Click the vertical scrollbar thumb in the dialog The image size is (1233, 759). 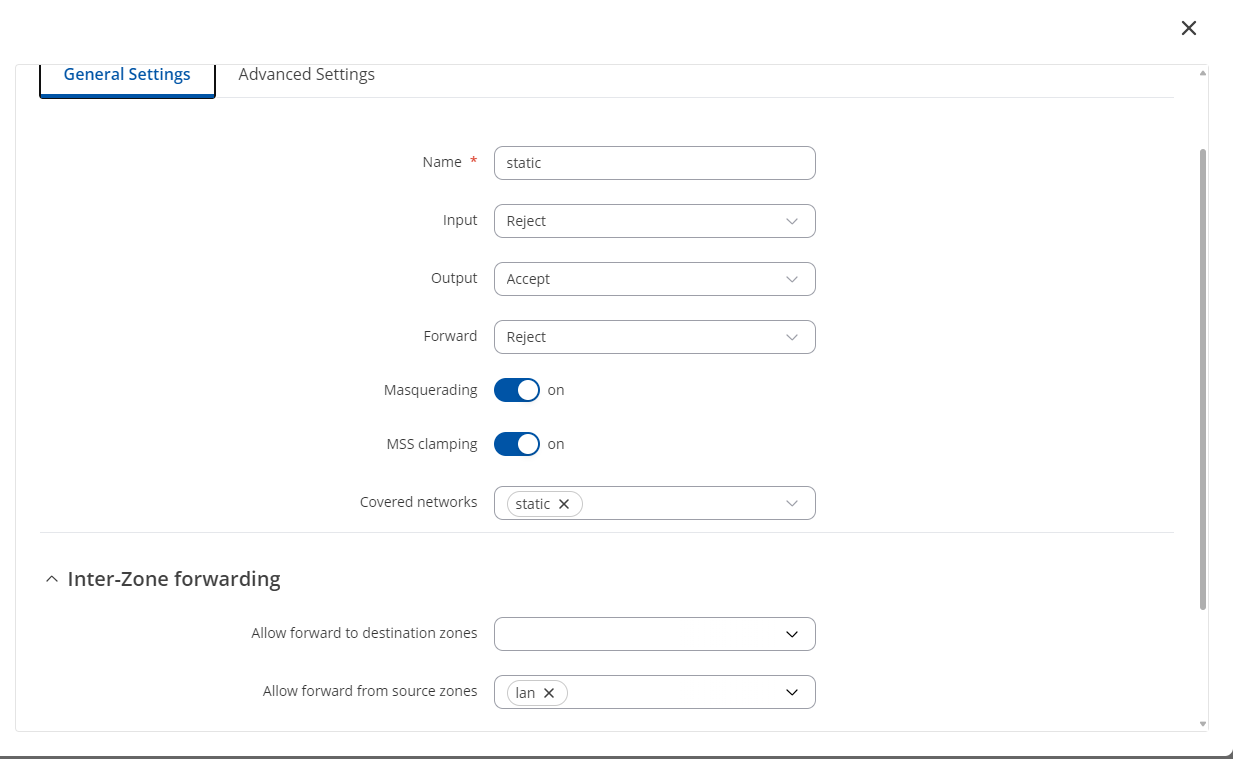pos(1202,378)
